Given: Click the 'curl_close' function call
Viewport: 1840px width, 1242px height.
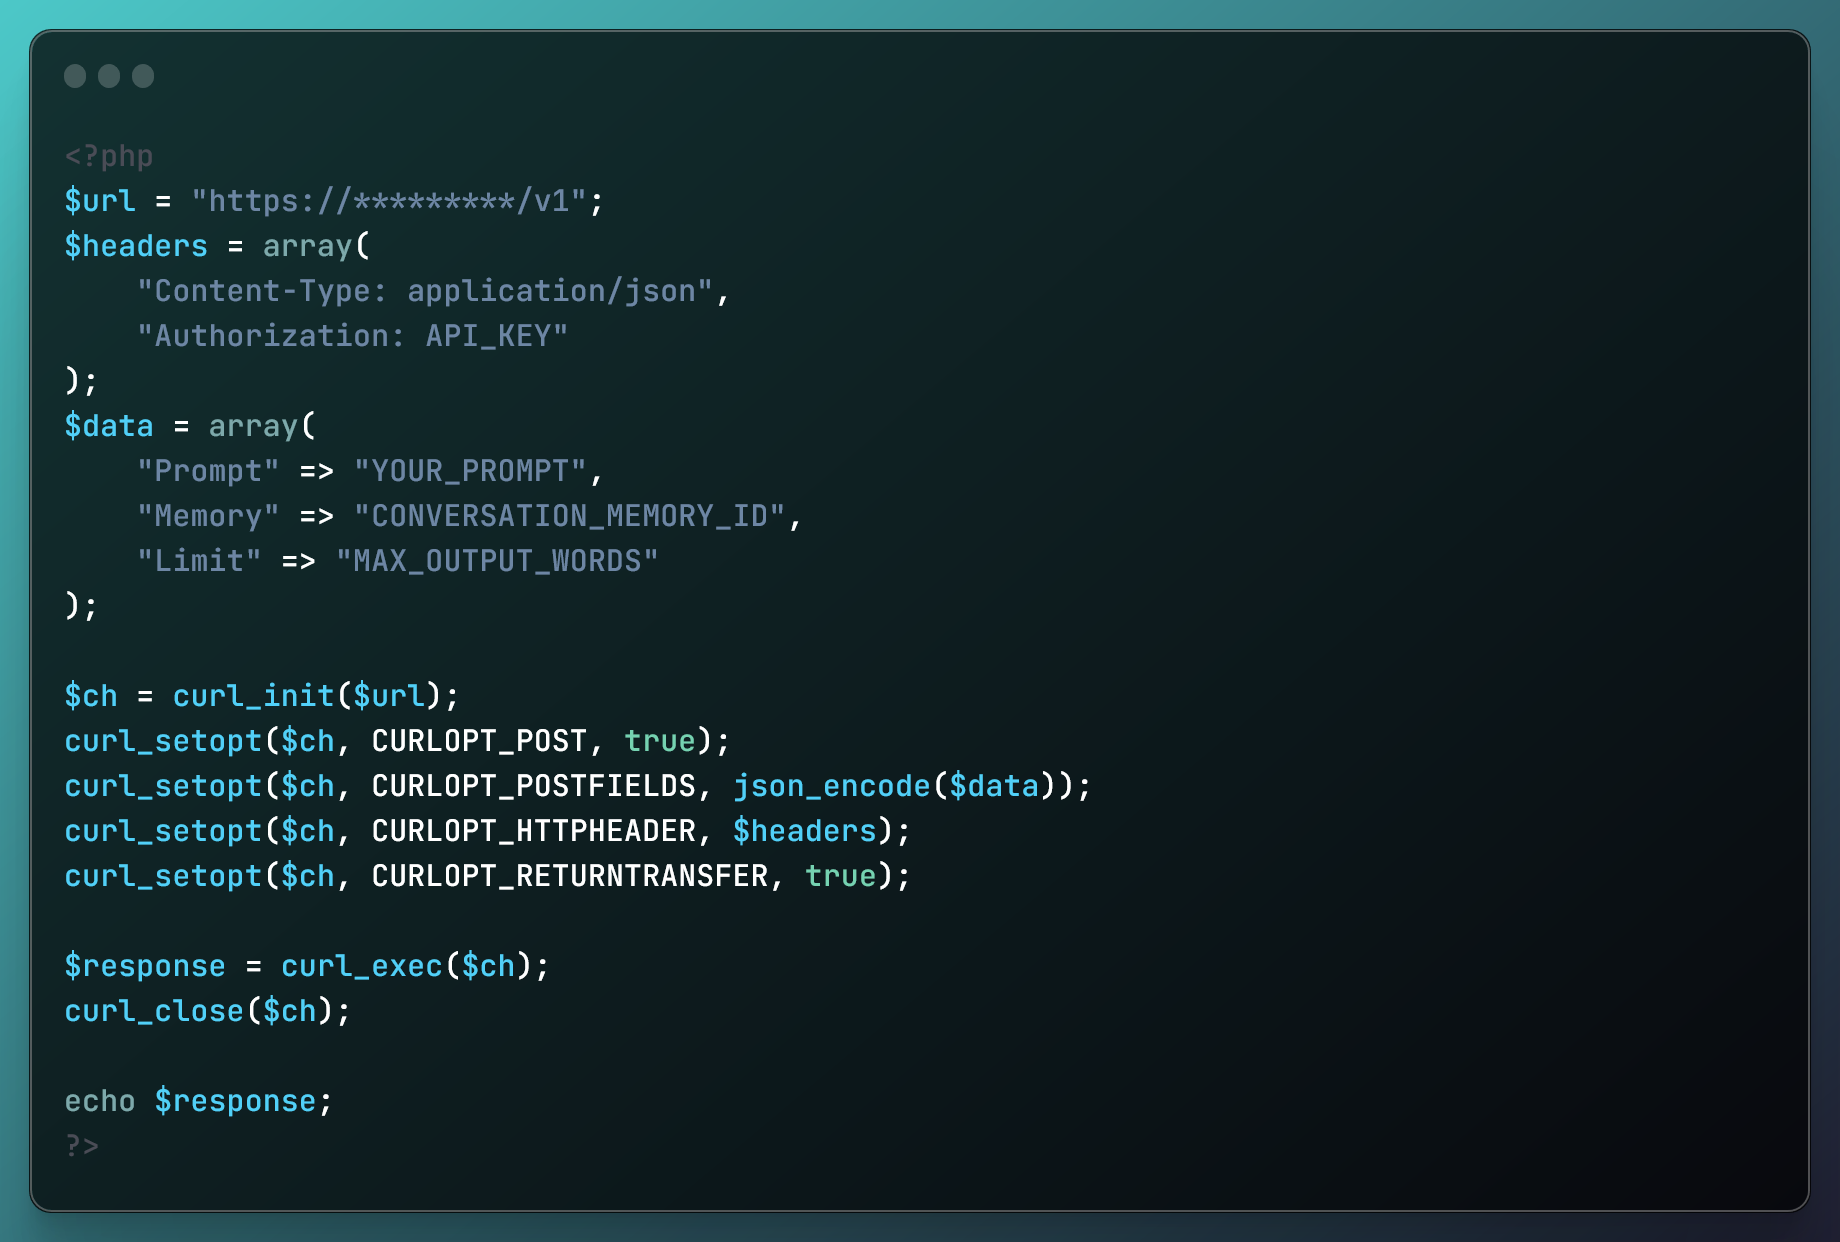Looking at the screenshot, I should [x=154, y=1011].
